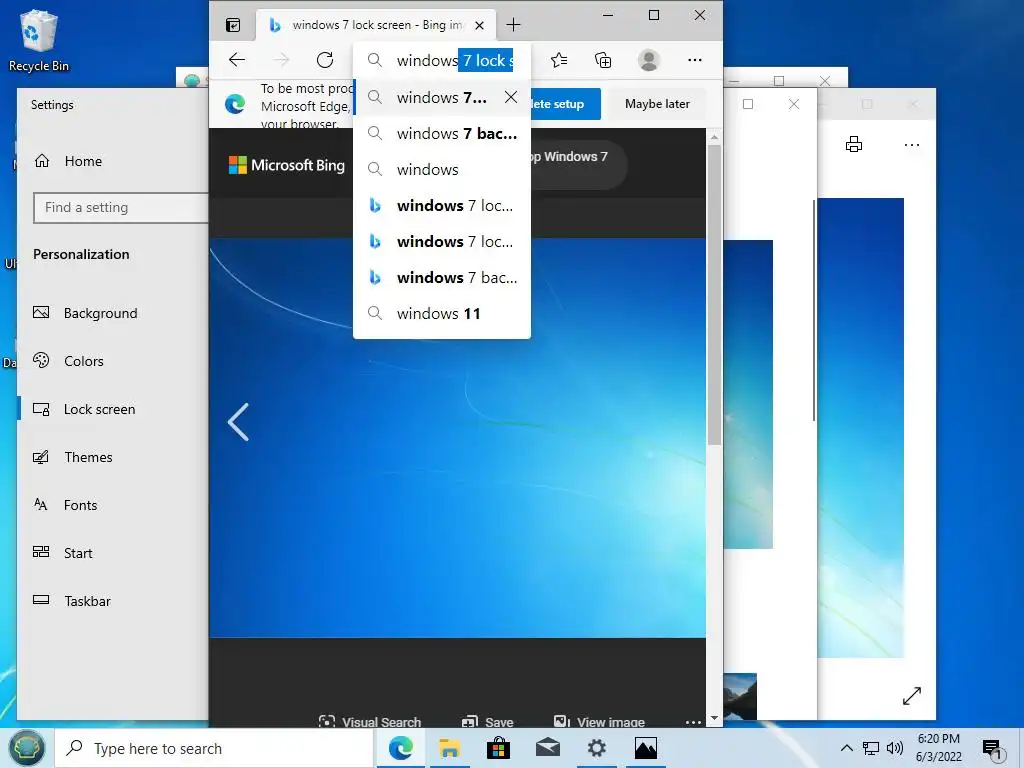Viewport: 1024px width, 768px height.
Task: Open the Edge Collections icon
Action: coord(603,60)
